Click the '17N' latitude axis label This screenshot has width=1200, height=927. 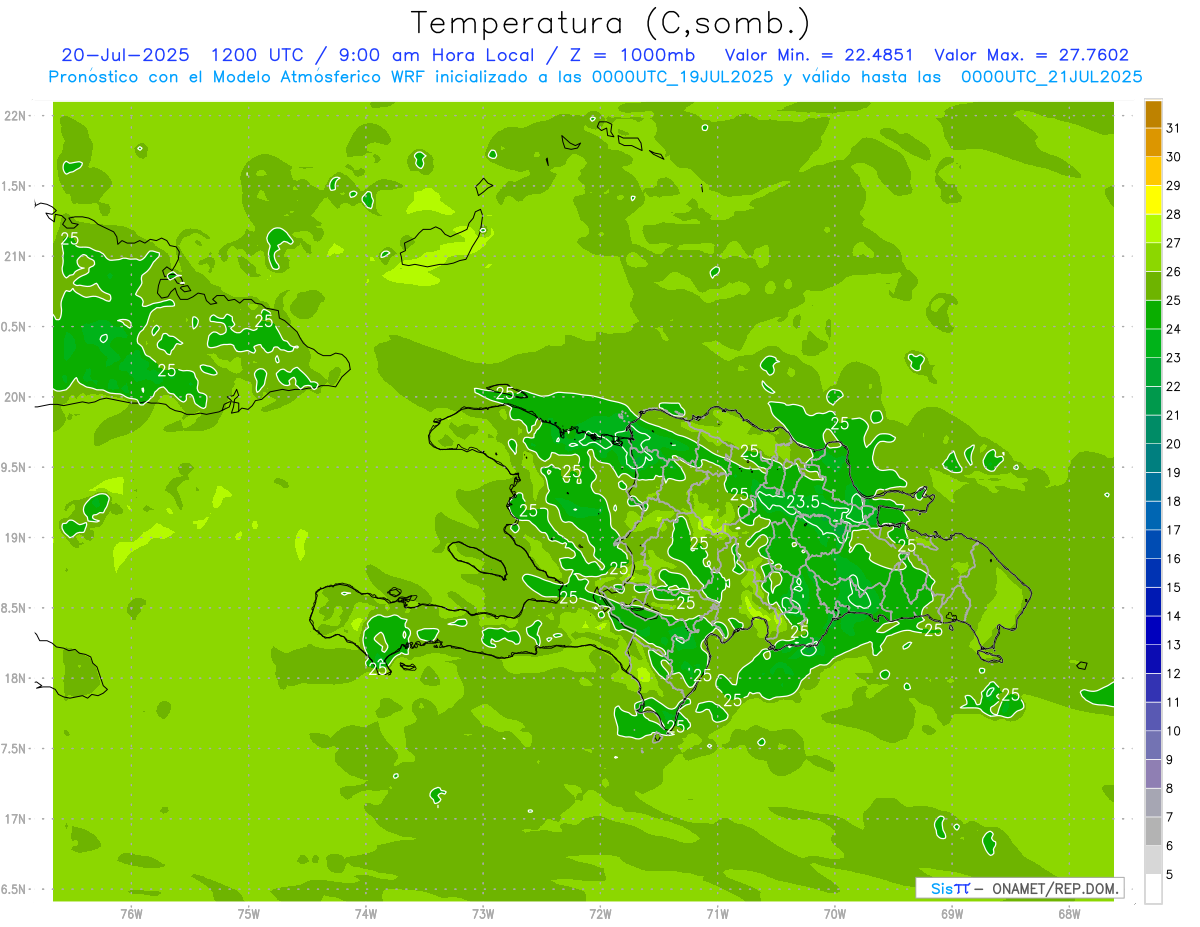click(15, 819)
